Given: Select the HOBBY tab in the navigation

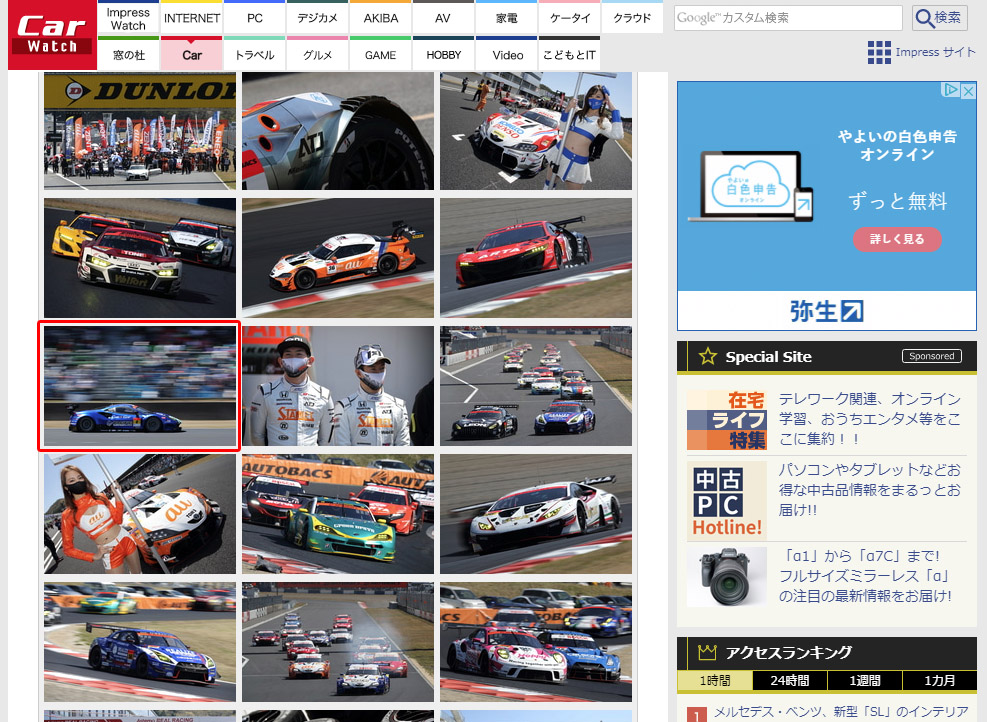Looking at the screenshot, I should 443,55.
